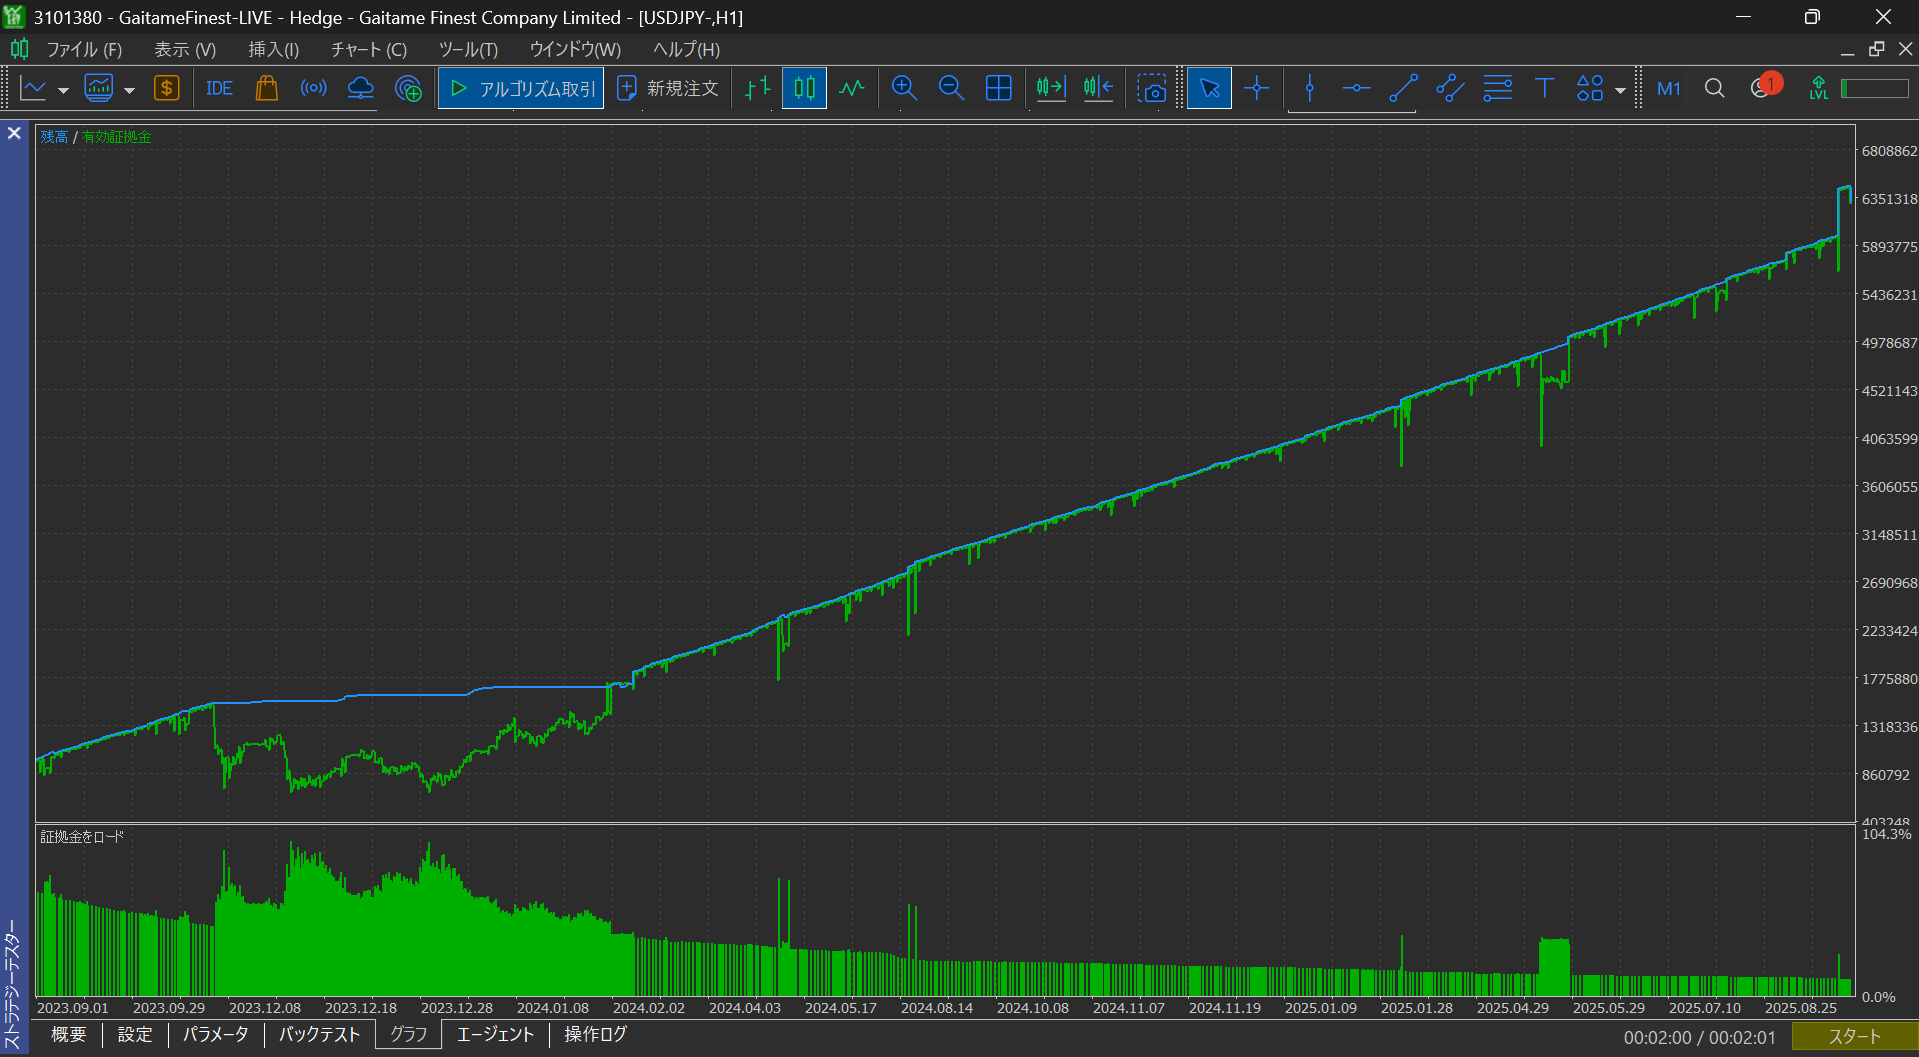Click the 新規注文 new order button
The width and height of the screenshot is (1919, 1057).
[x=668, y=89]
